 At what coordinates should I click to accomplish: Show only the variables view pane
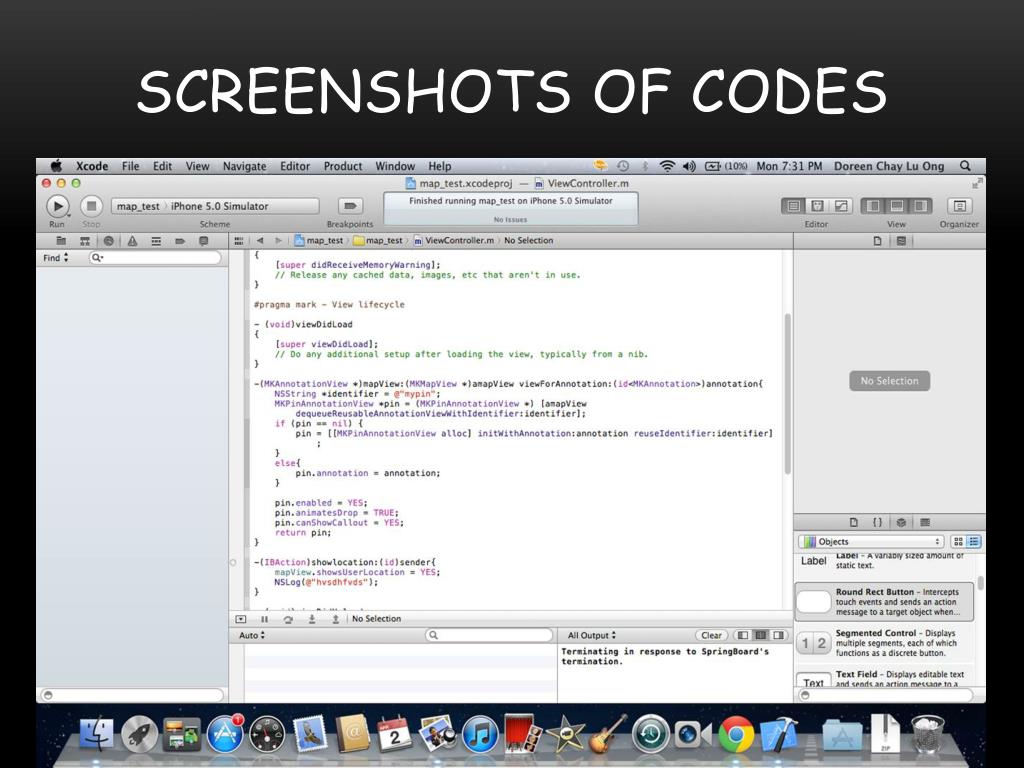click(x=743, y=635)
